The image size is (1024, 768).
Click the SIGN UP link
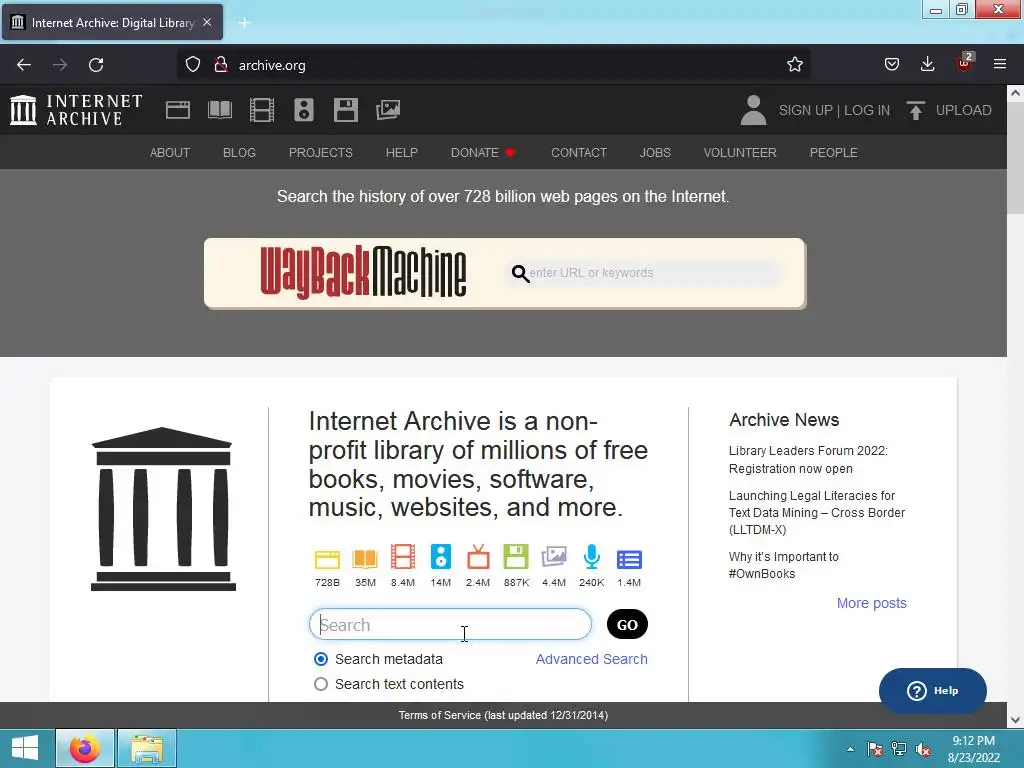tap(805, 110)
